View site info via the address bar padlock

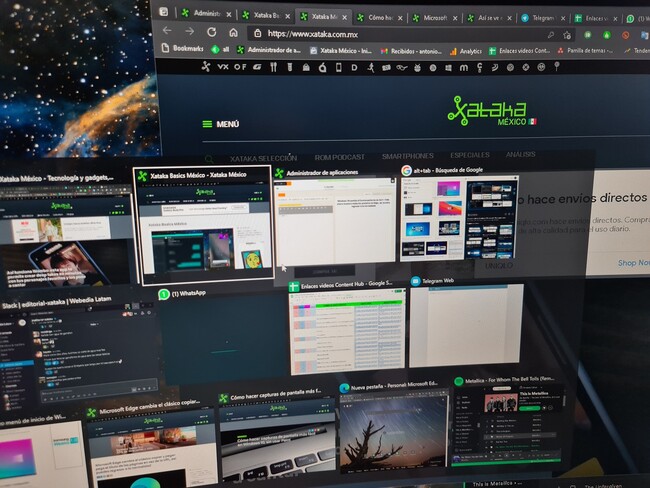click(x=257, y=33)
